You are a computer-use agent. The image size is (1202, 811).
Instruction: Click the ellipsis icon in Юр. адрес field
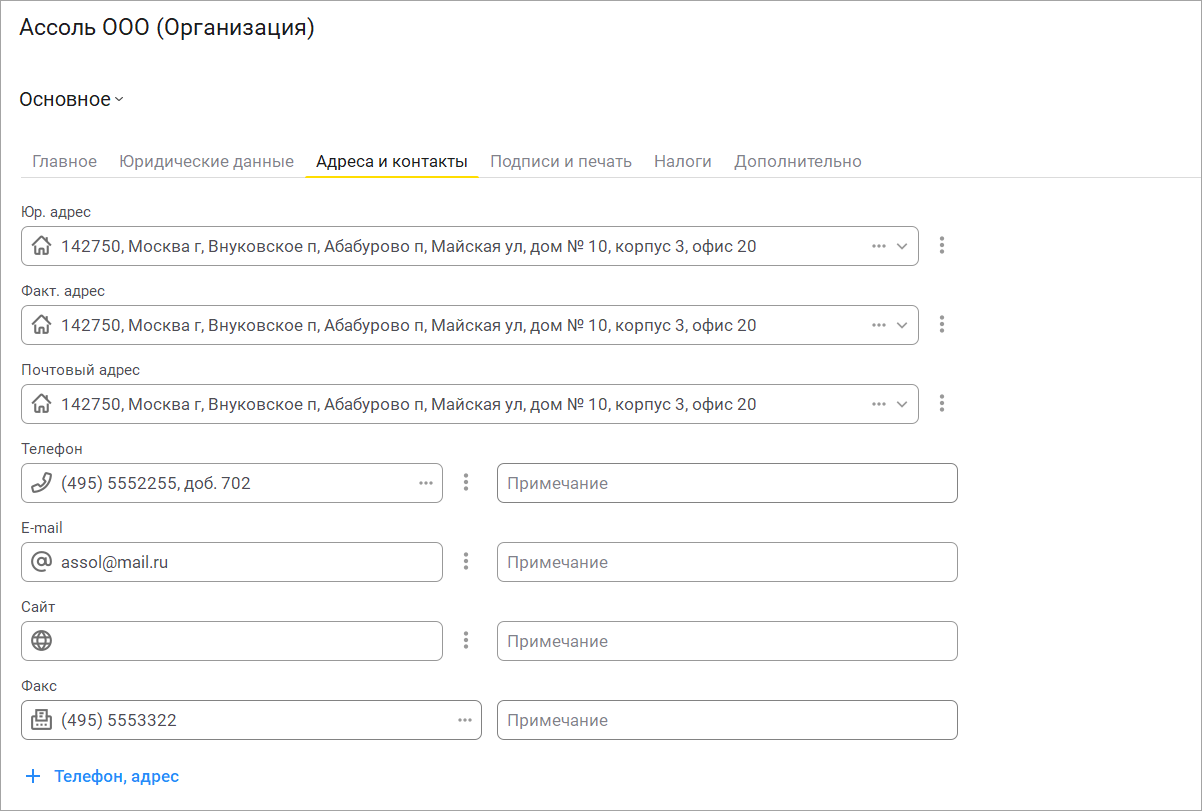879,246
